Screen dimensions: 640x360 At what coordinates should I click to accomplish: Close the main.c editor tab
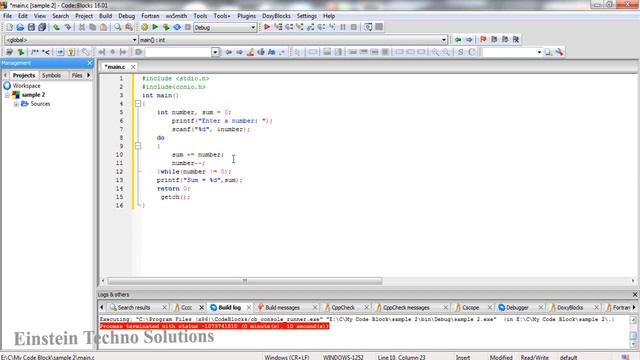133,67
